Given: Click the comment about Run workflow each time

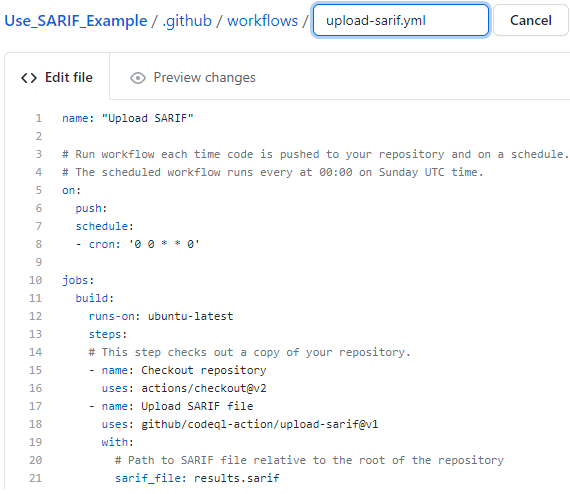Looking at the screenshot, I should [315, 154].
